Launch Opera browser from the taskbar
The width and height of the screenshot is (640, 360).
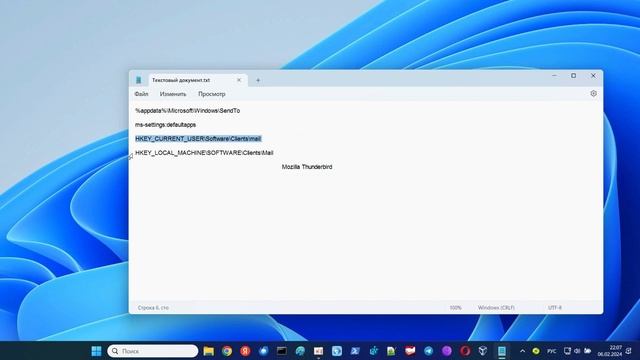pos(465,351)
